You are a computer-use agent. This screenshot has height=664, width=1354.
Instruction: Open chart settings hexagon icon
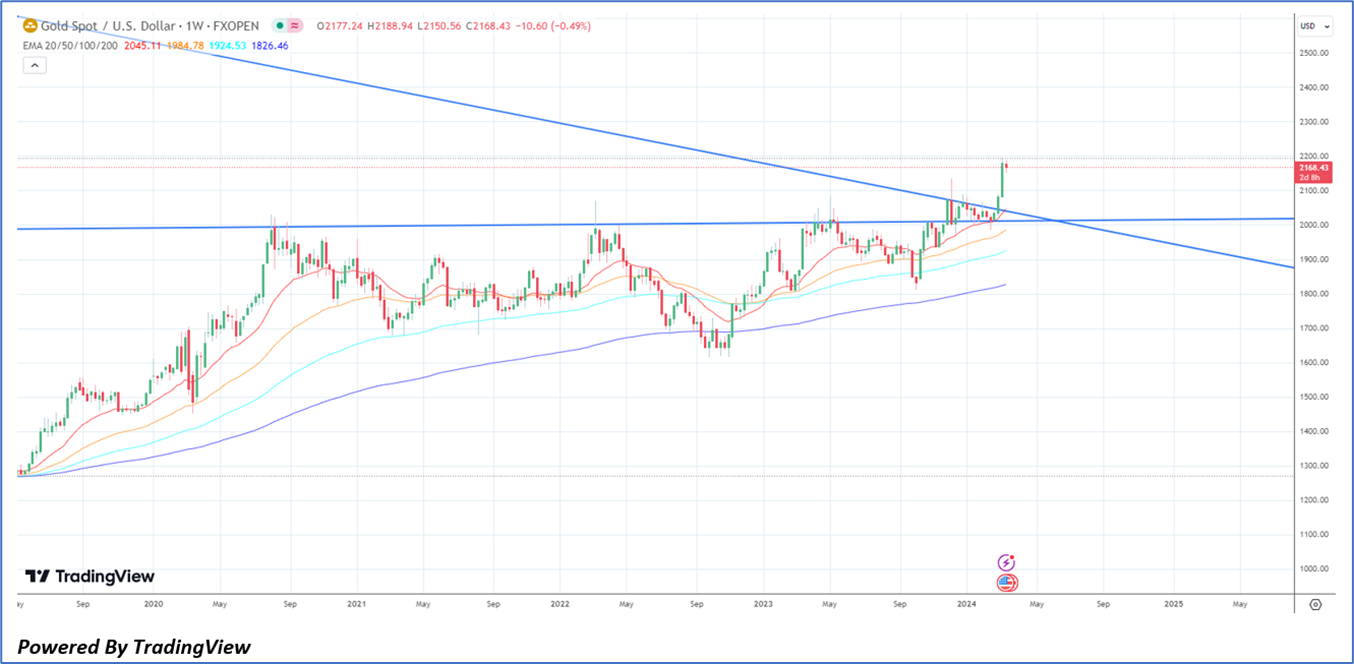pyautogui.click(x=1315, y=604)
